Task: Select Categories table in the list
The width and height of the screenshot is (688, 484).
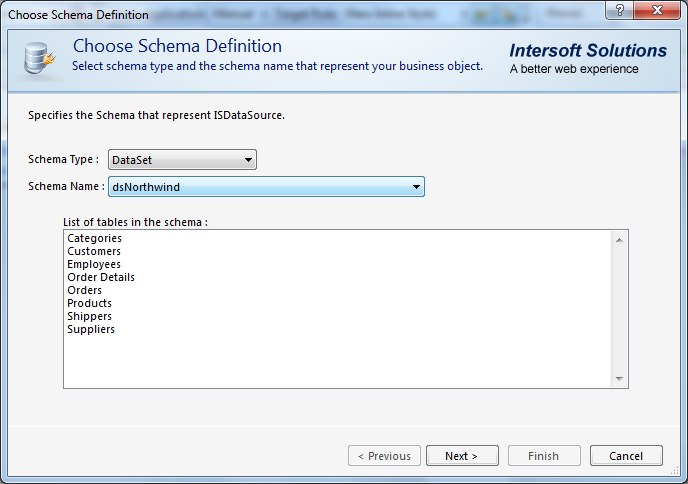Action: (94, 238)
